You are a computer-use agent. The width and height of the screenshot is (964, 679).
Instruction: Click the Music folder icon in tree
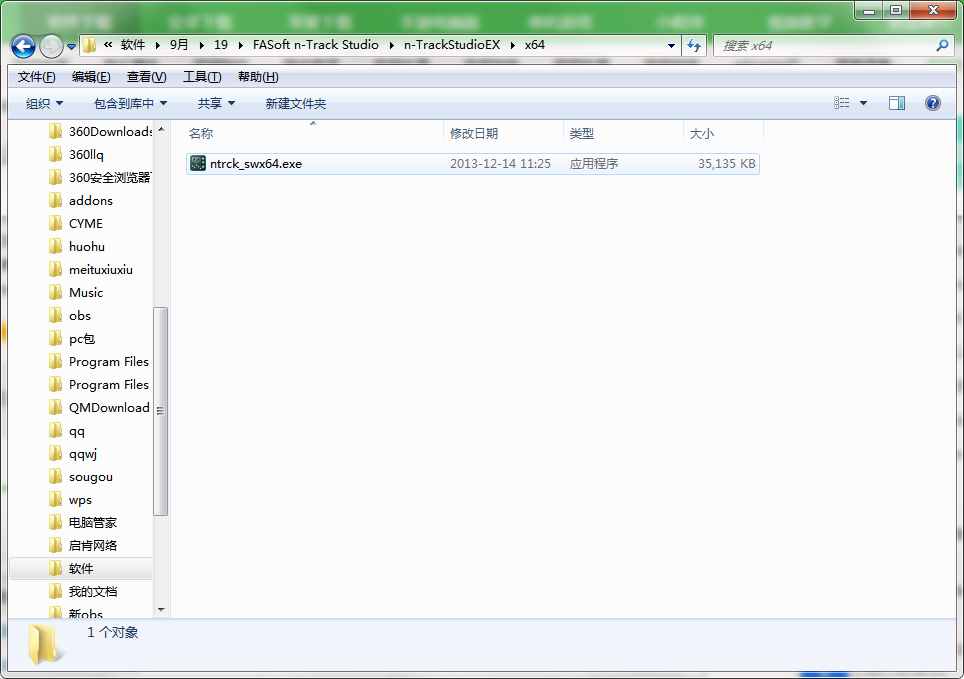coord(55,292)
